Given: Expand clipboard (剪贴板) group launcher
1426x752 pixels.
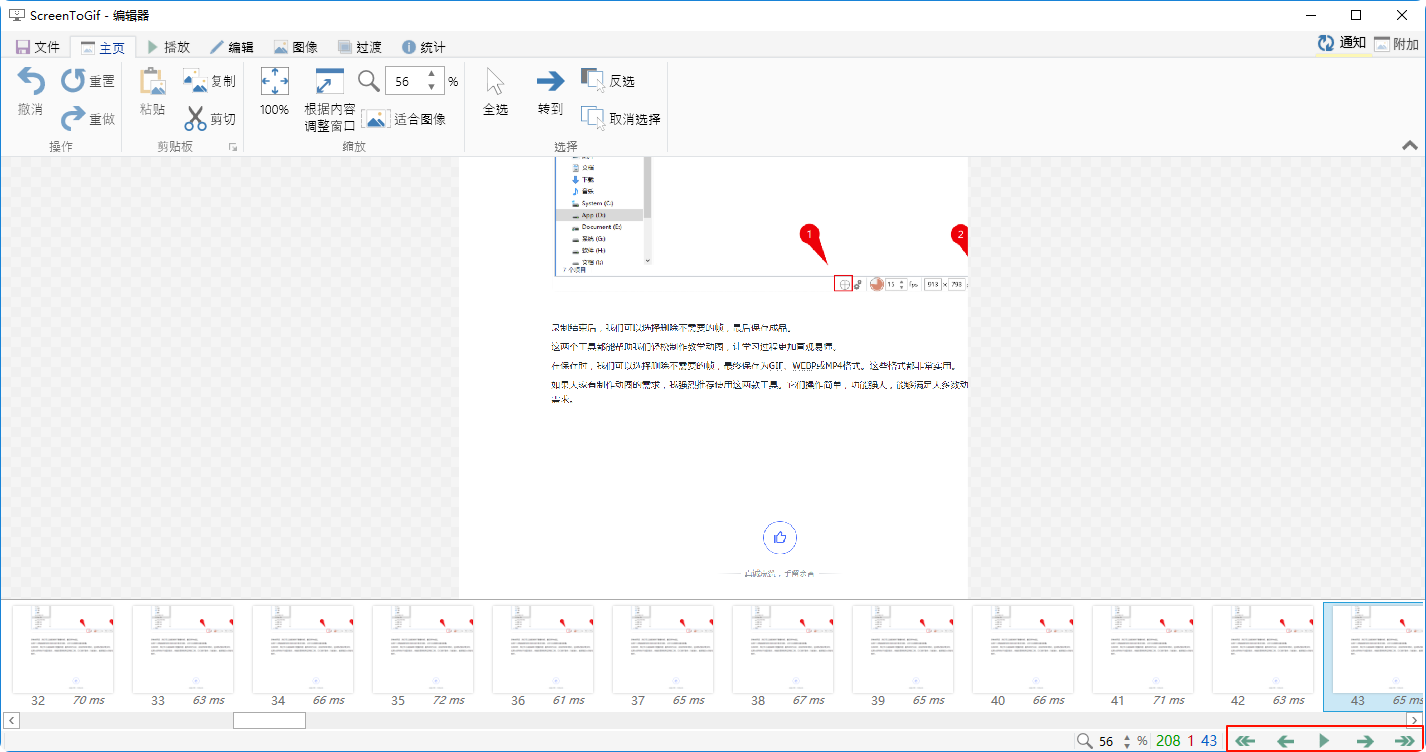Looking at the screenshot, I should tap(233, 147).
